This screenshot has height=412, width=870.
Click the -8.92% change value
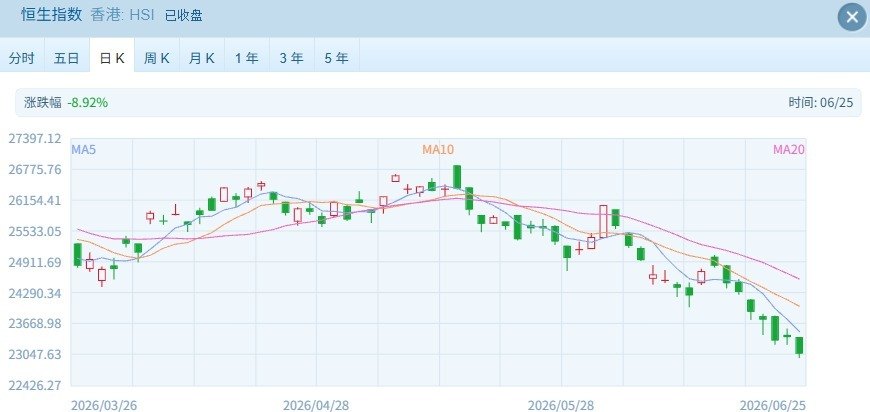[x=88, y=103]
